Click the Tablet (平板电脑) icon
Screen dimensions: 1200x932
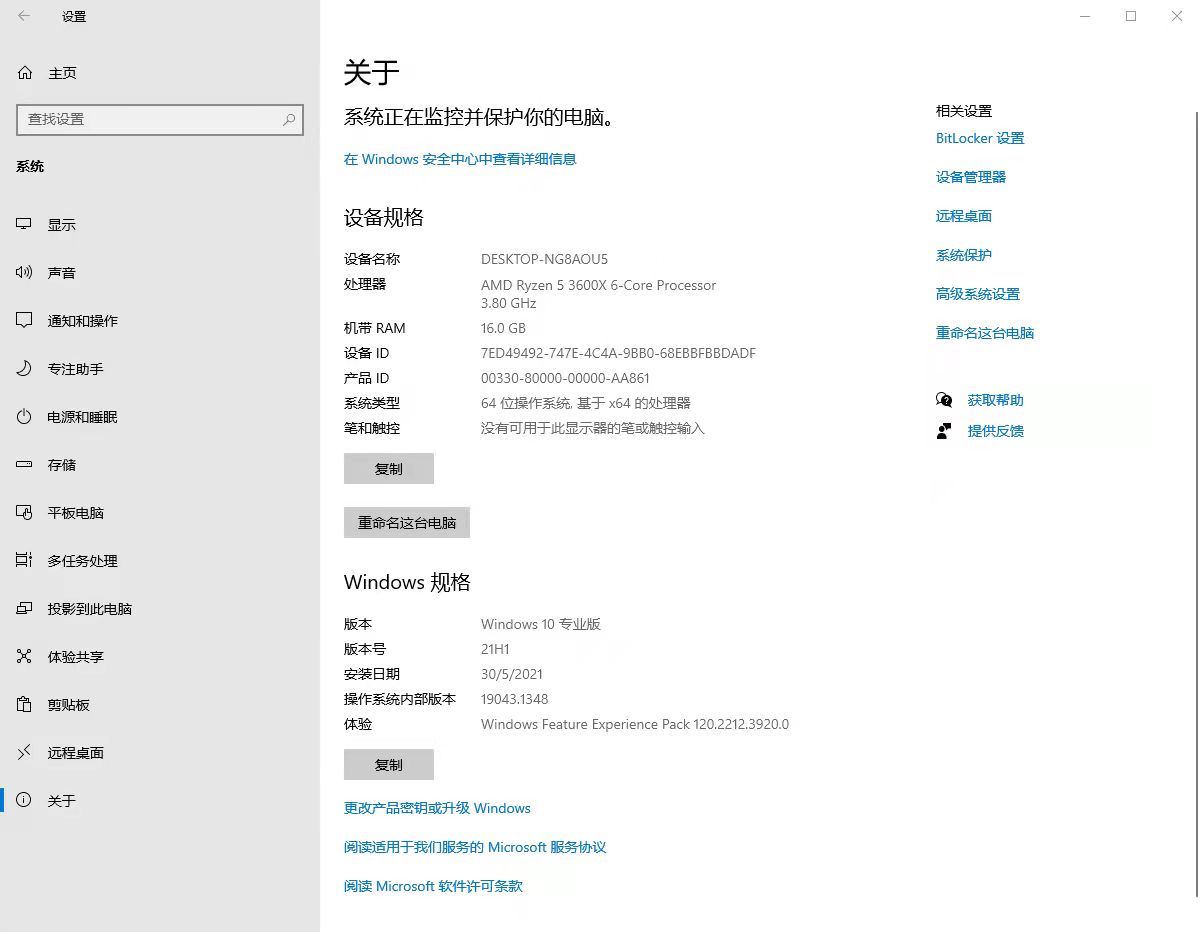click(25, 513)
